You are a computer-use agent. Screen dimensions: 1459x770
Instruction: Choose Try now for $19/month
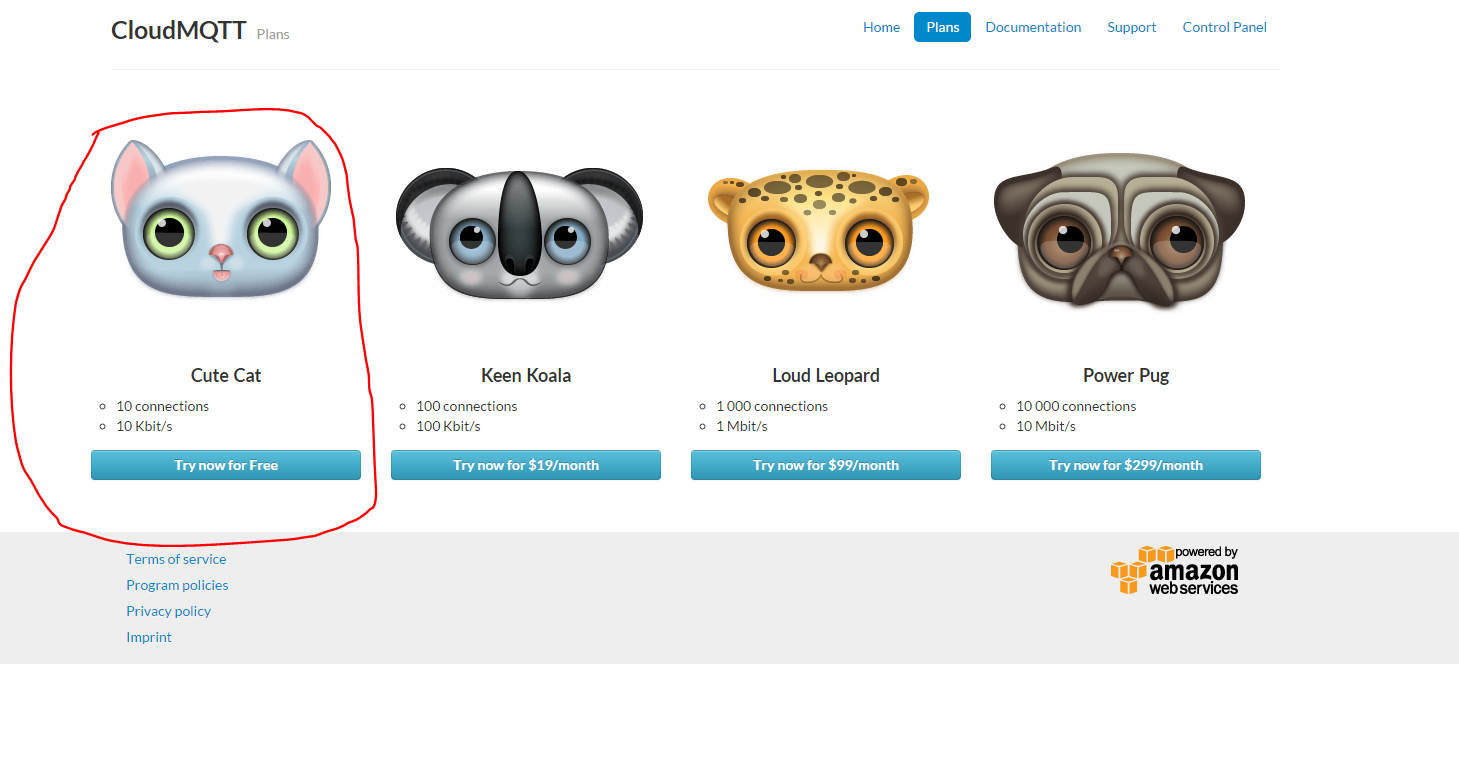point(526,465)
